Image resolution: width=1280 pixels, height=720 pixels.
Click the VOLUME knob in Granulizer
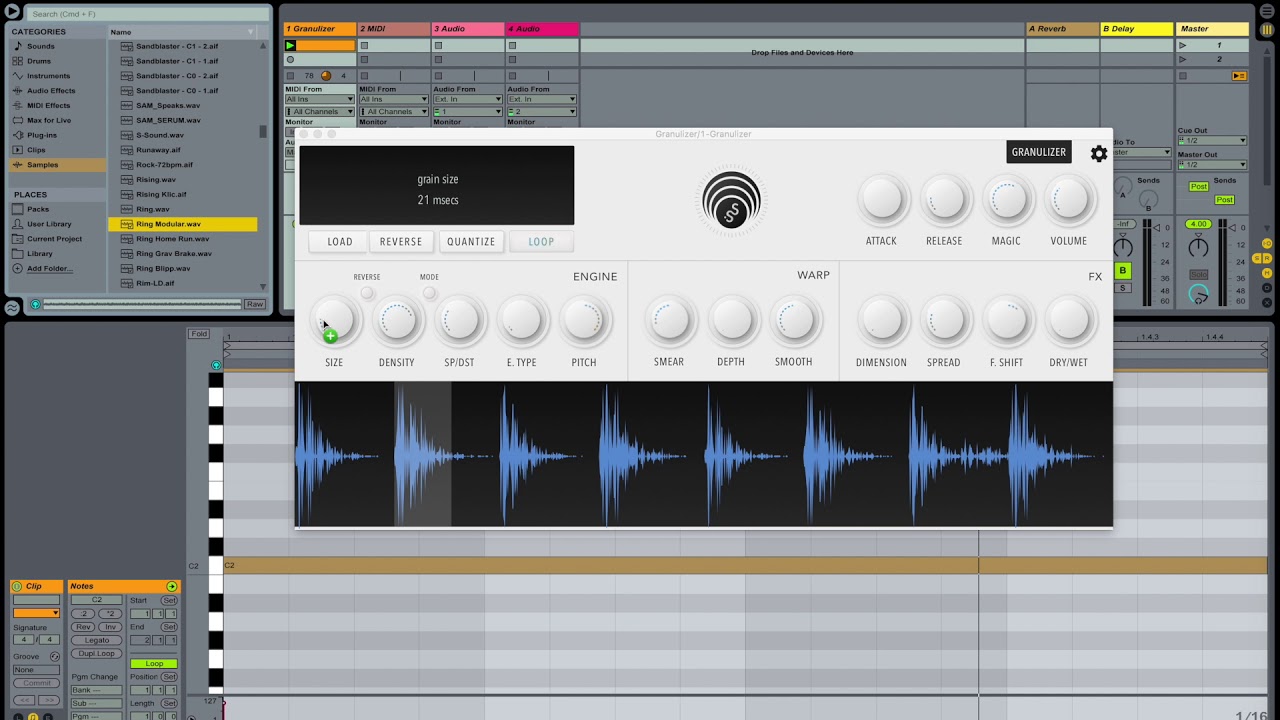(1069, 199)
